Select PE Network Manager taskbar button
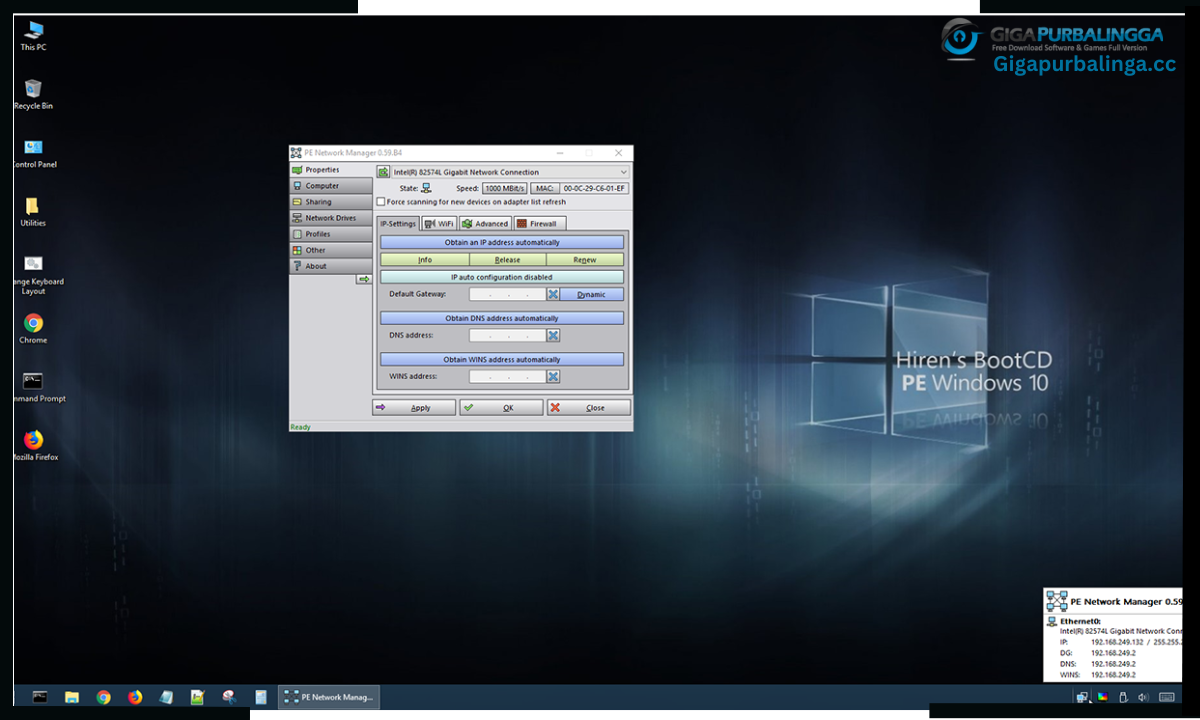Viewport: 1200px width, 720px height. pyautogui.click(x=329, y=697)
